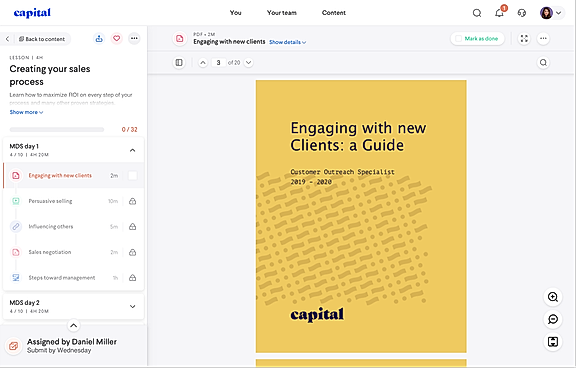Click the share icon beside Back to content

point(99,38)
